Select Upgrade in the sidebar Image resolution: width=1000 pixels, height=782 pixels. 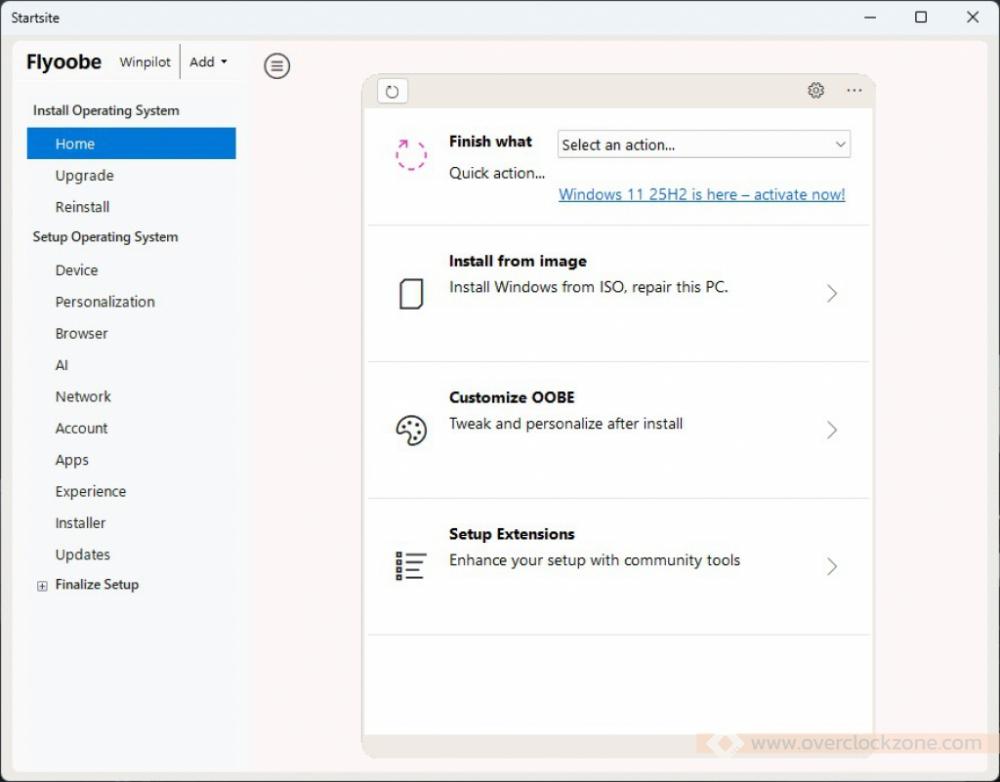[x=84, y=176]
